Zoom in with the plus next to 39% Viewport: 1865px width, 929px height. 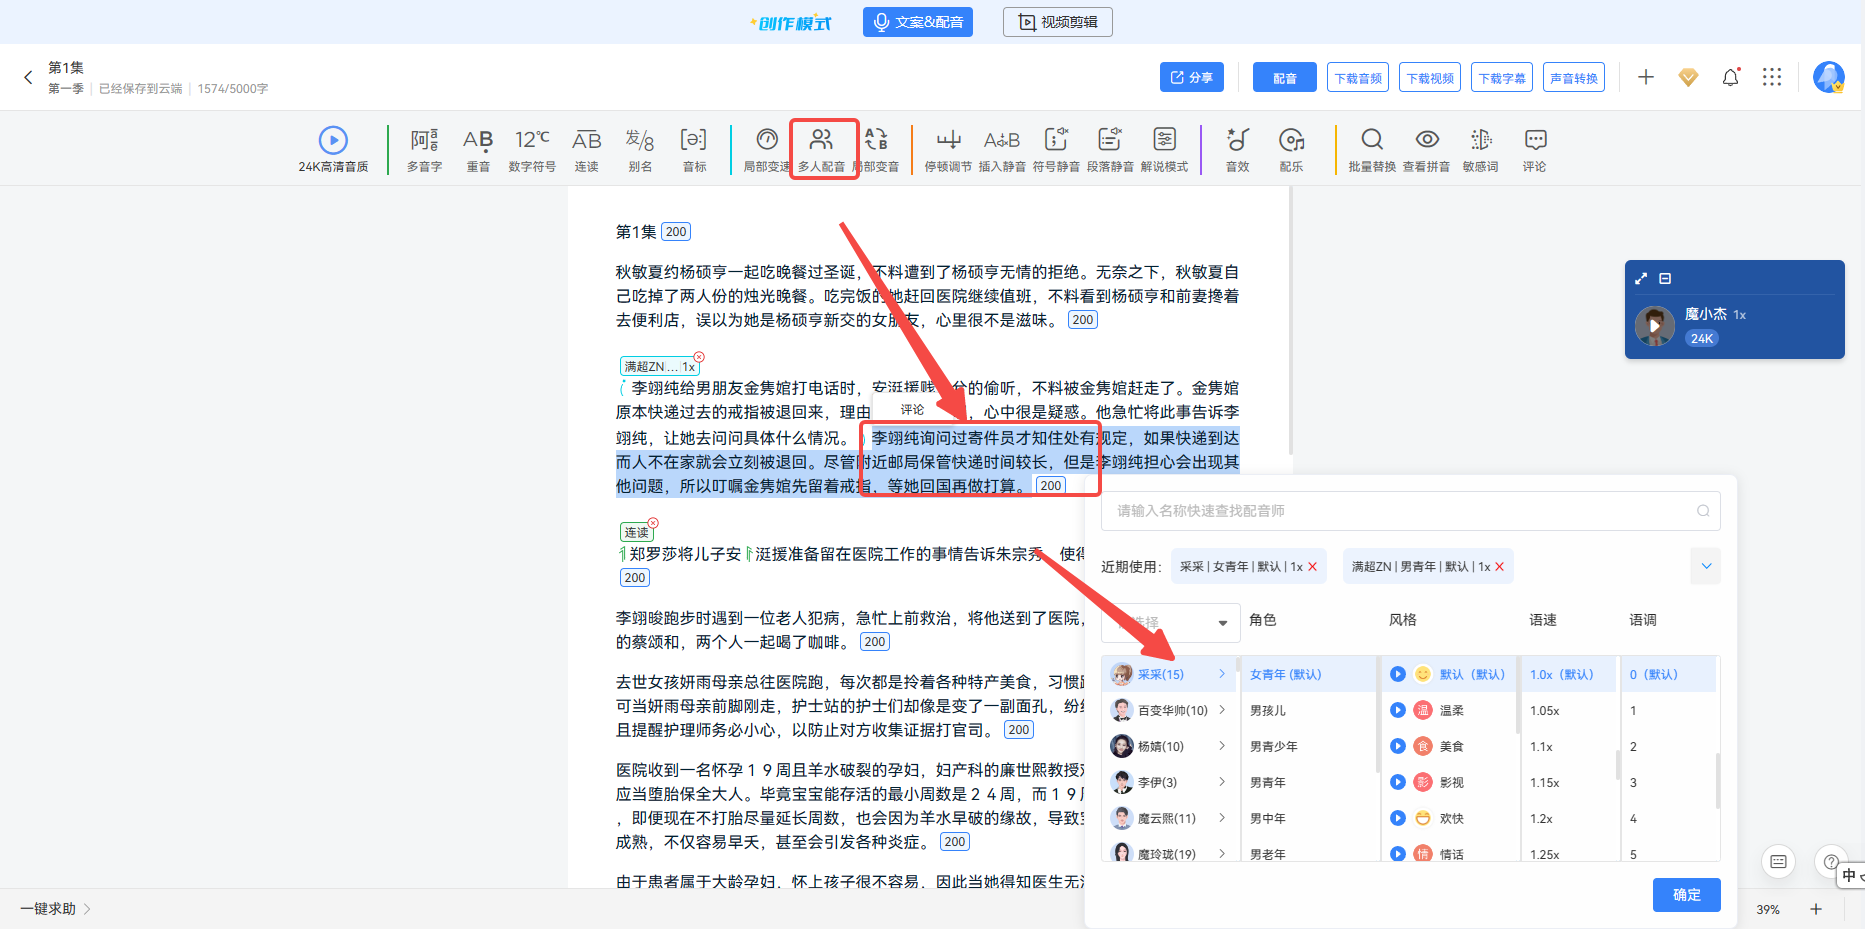pos(1816,909)
